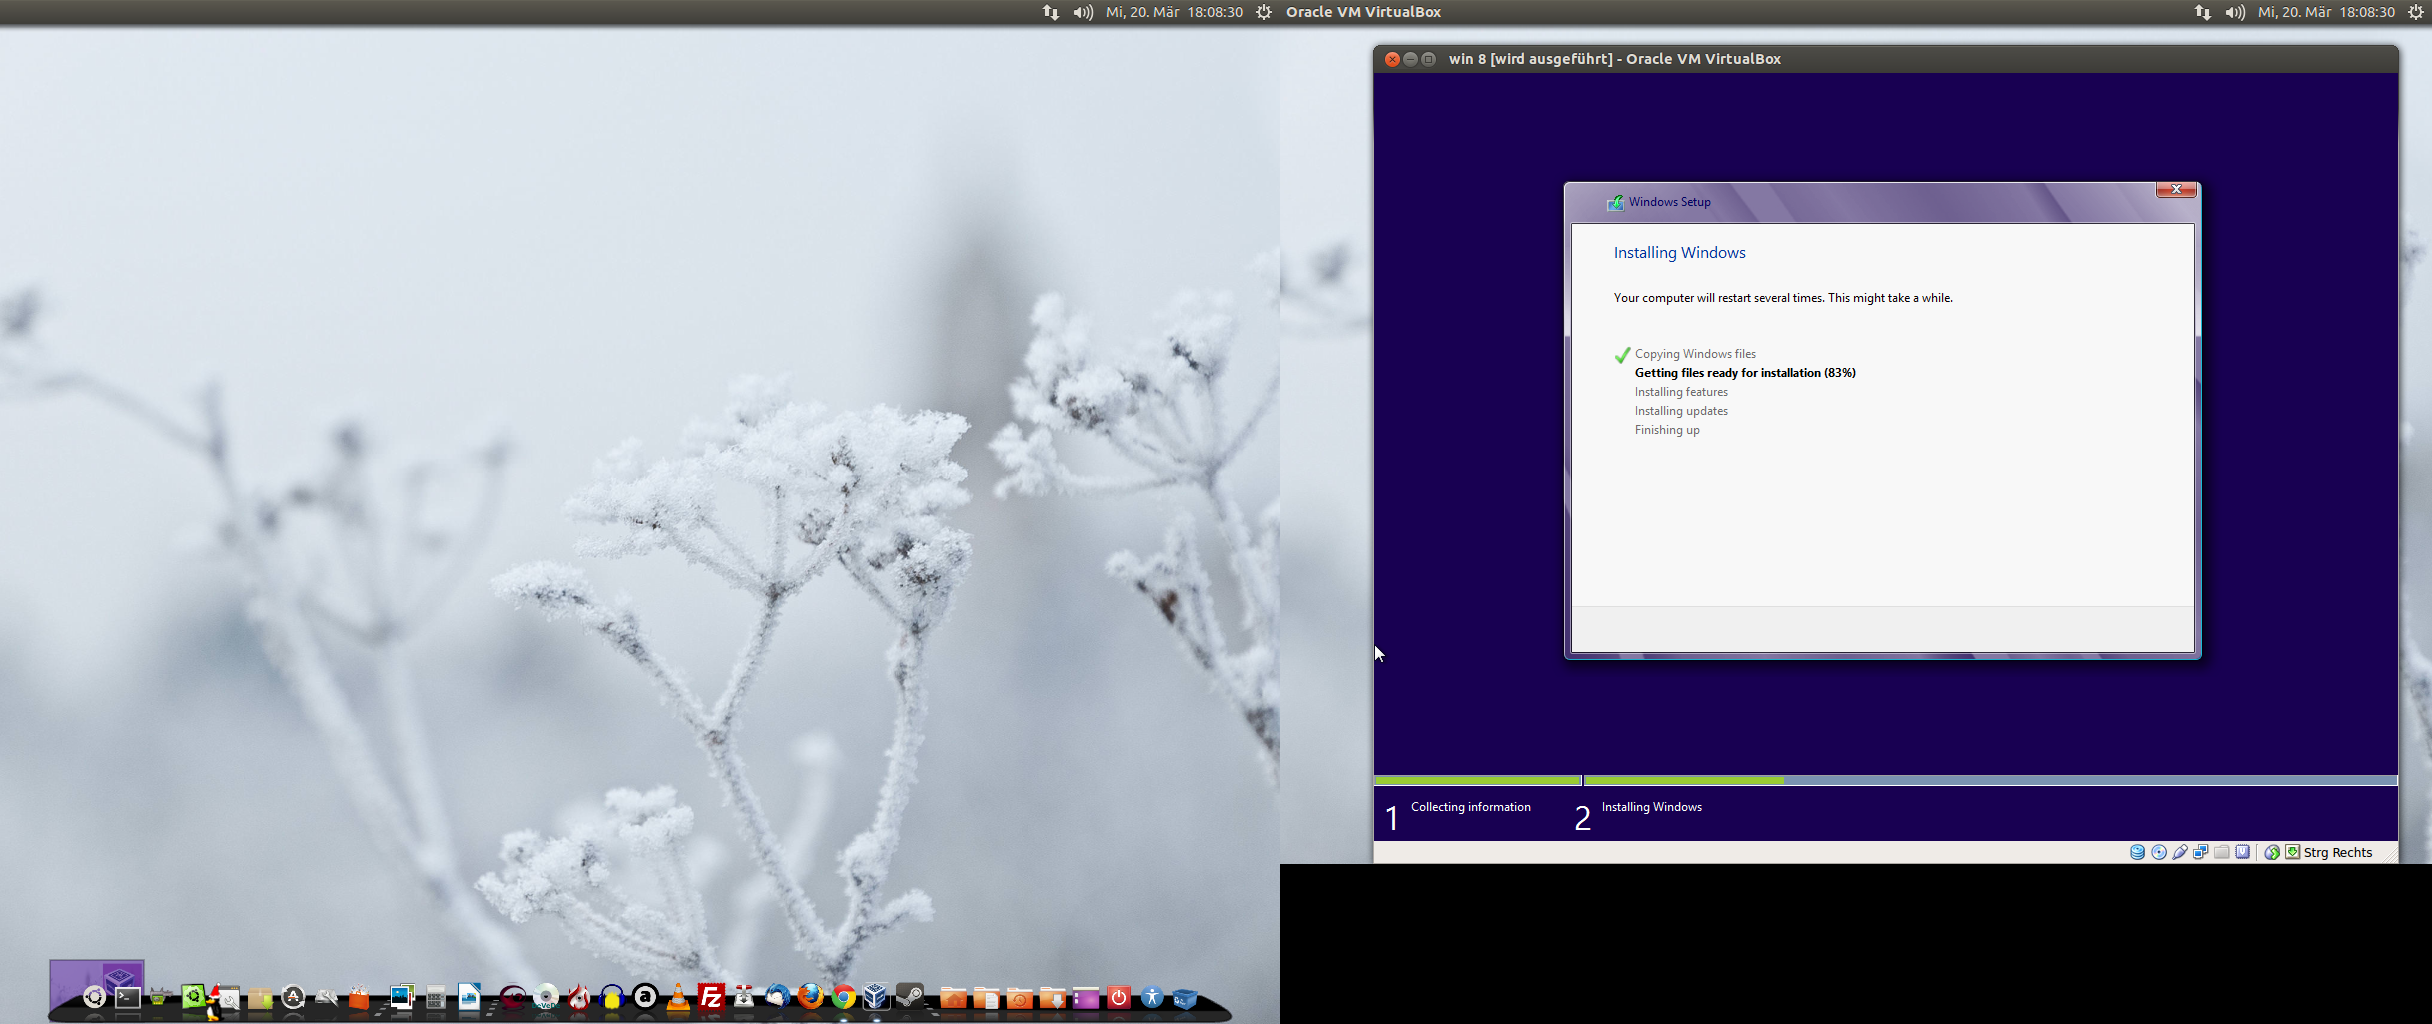Viewport: 2432px width, 1024px height.
Task: Launch Firefox from the dock
Action: tap(810, 996)
